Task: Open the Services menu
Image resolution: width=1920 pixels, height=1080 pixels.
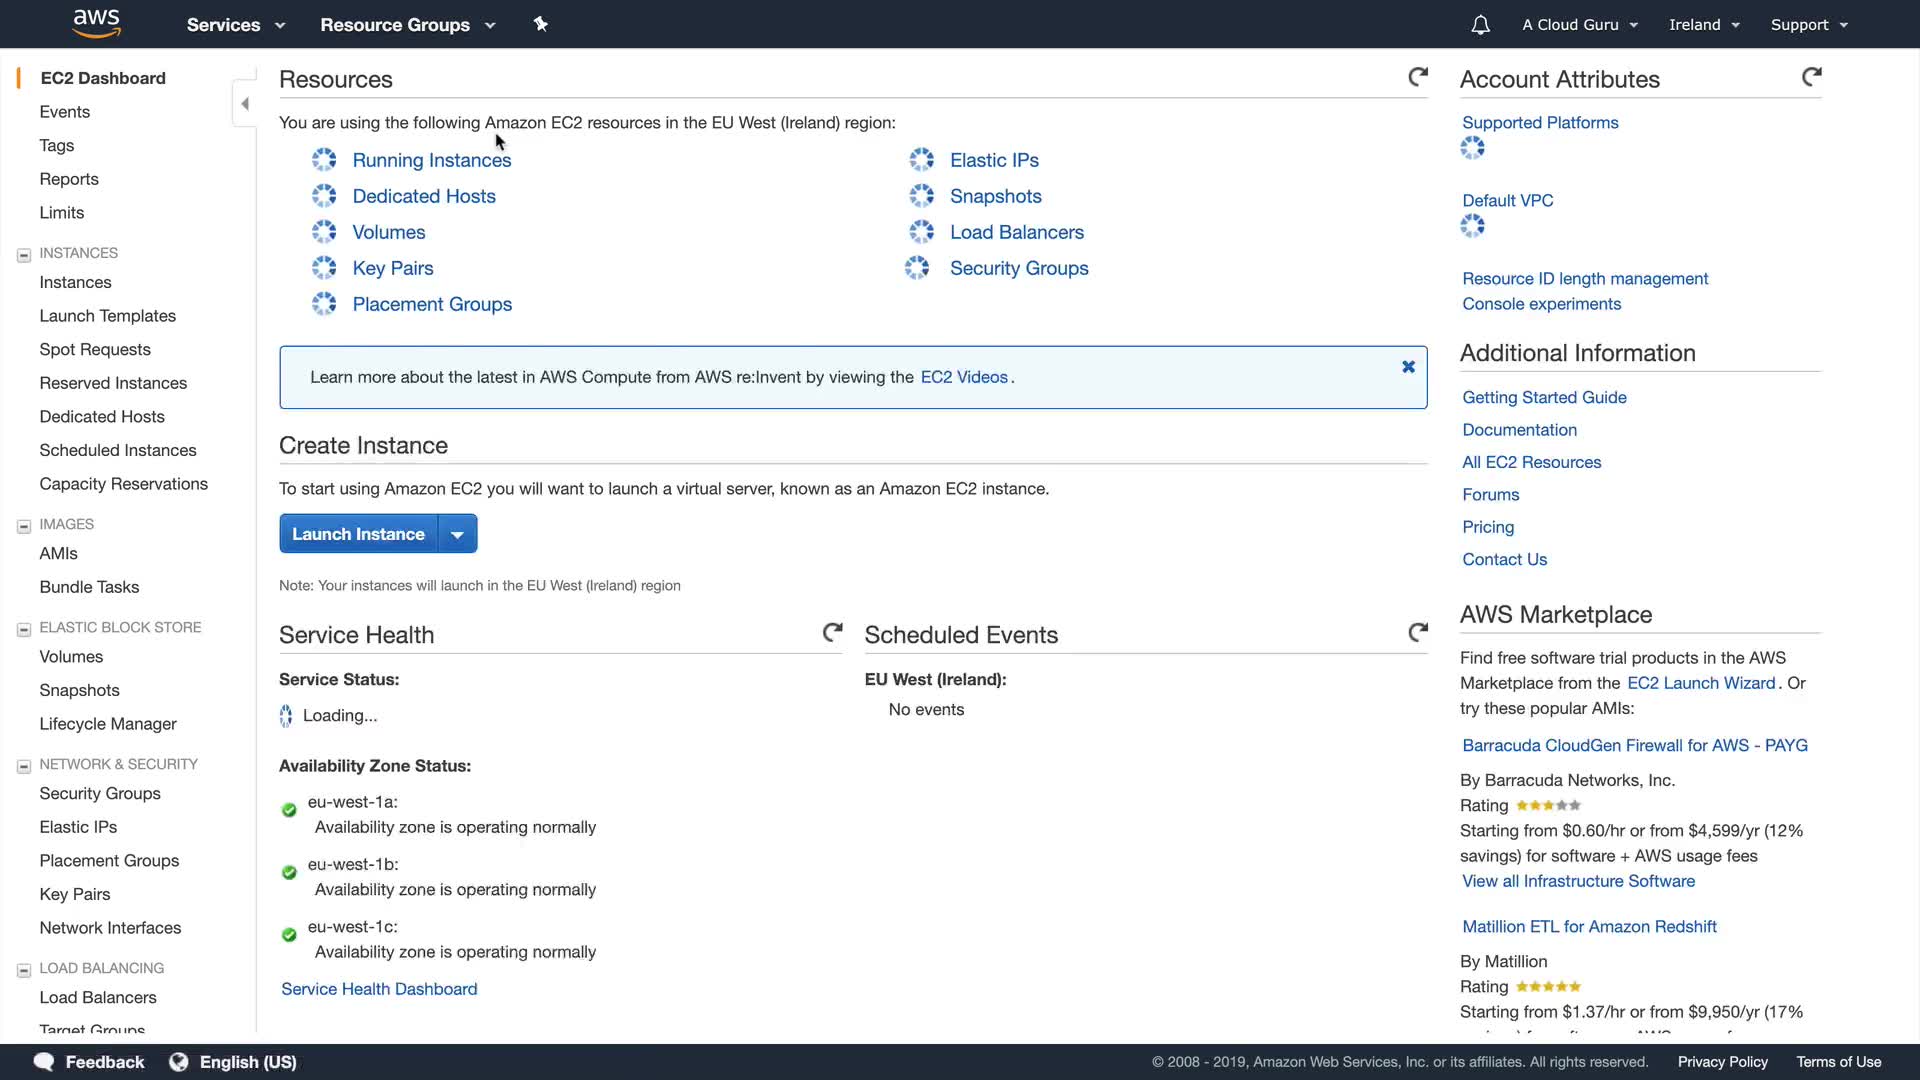Action: pyautogui.click(x=235, y=25)
